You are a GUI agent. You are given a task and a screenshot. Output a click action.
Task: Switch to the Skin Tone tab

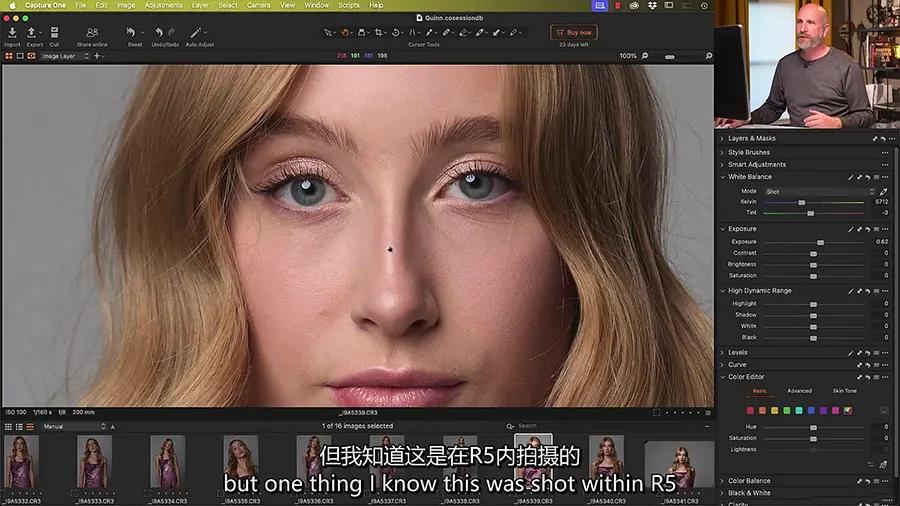click(x=844, y=391)
